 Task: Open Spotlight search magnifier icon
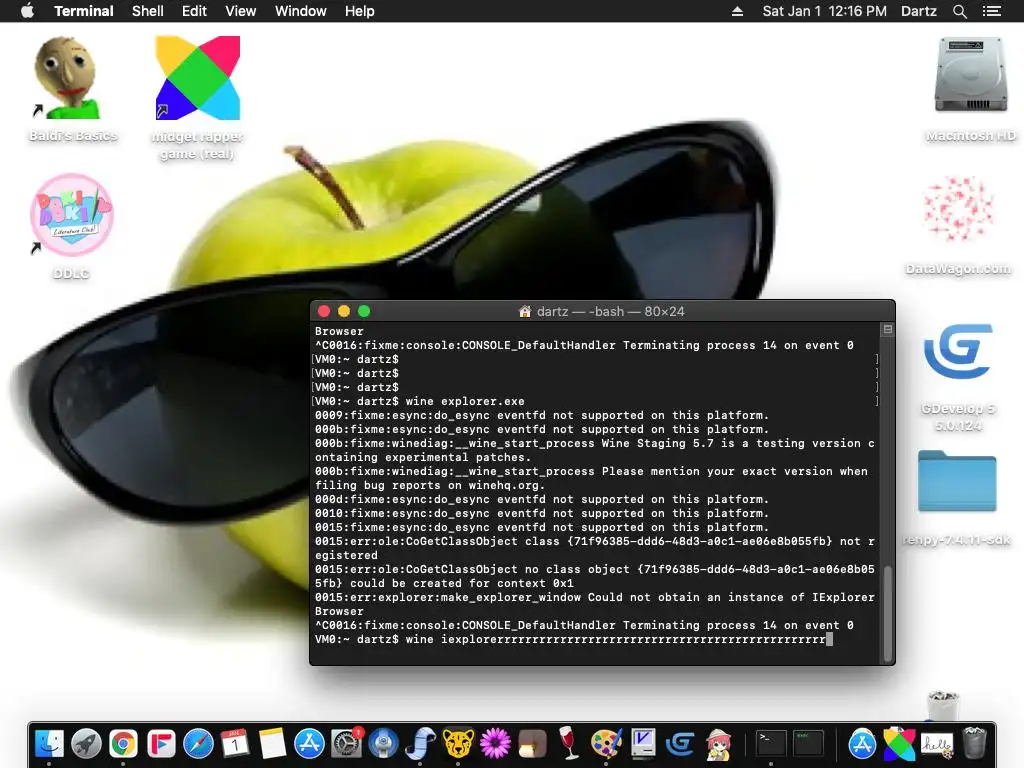[x=959, y=11]
